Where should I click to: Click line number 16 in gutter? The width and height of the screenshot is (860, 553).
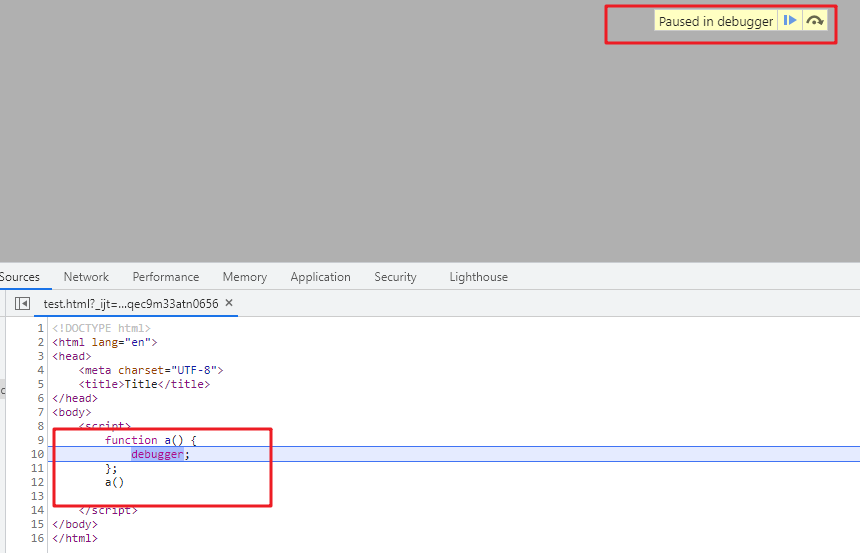tap(37, 538)
